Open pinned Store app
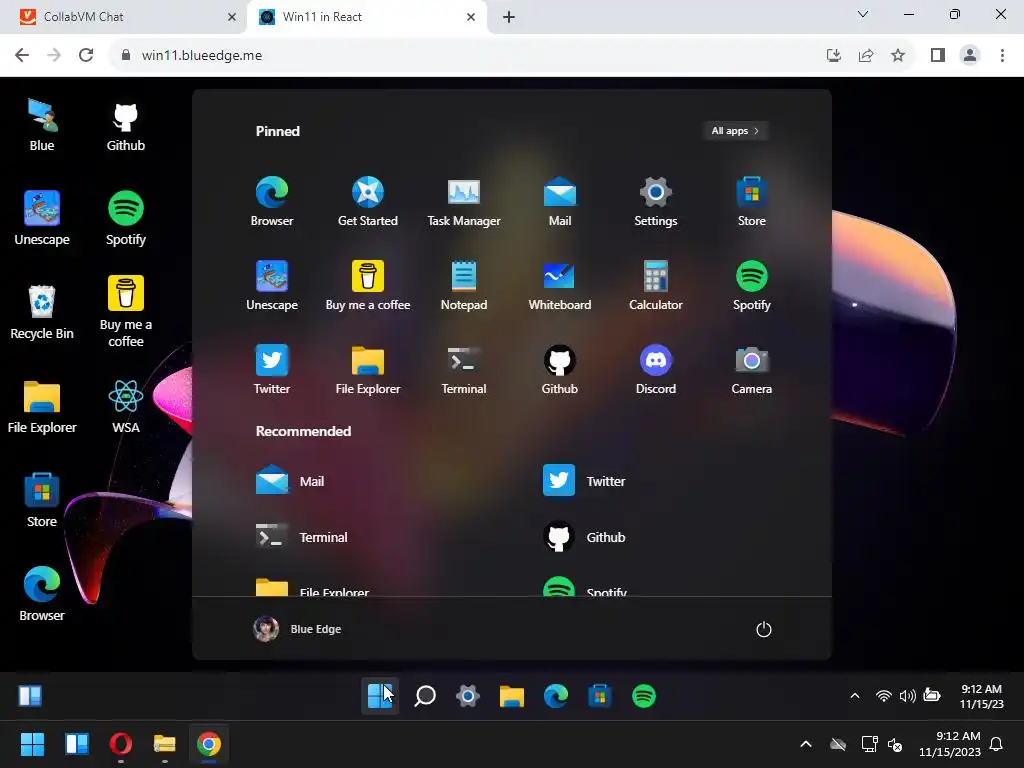 coord(752,201)
